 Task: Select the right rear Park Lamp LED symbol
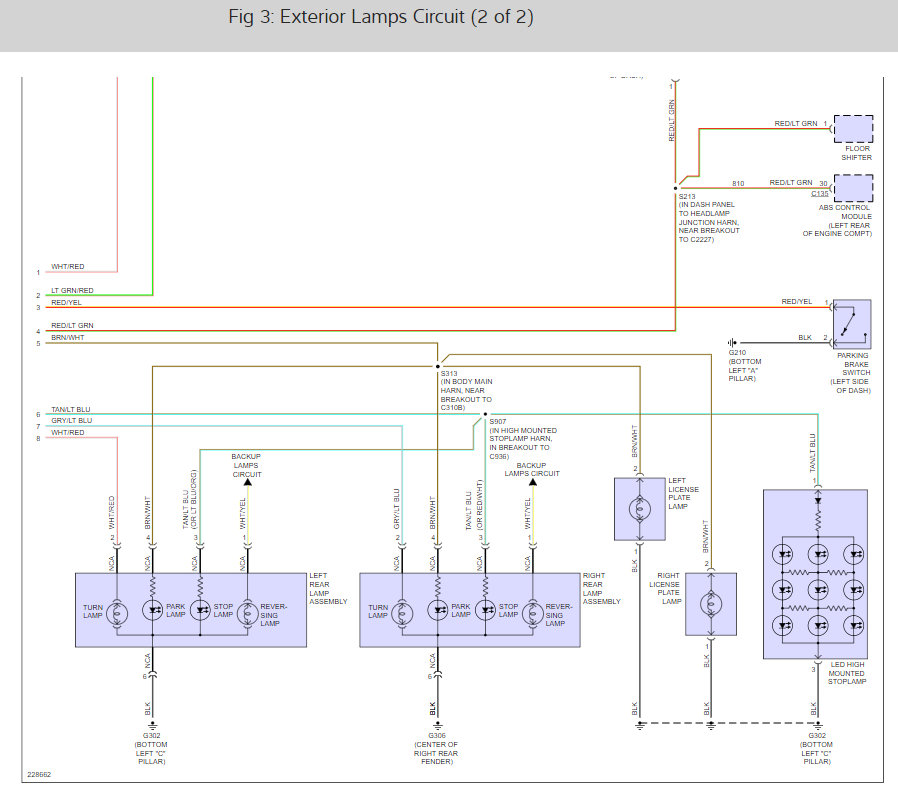pos(438,610)
